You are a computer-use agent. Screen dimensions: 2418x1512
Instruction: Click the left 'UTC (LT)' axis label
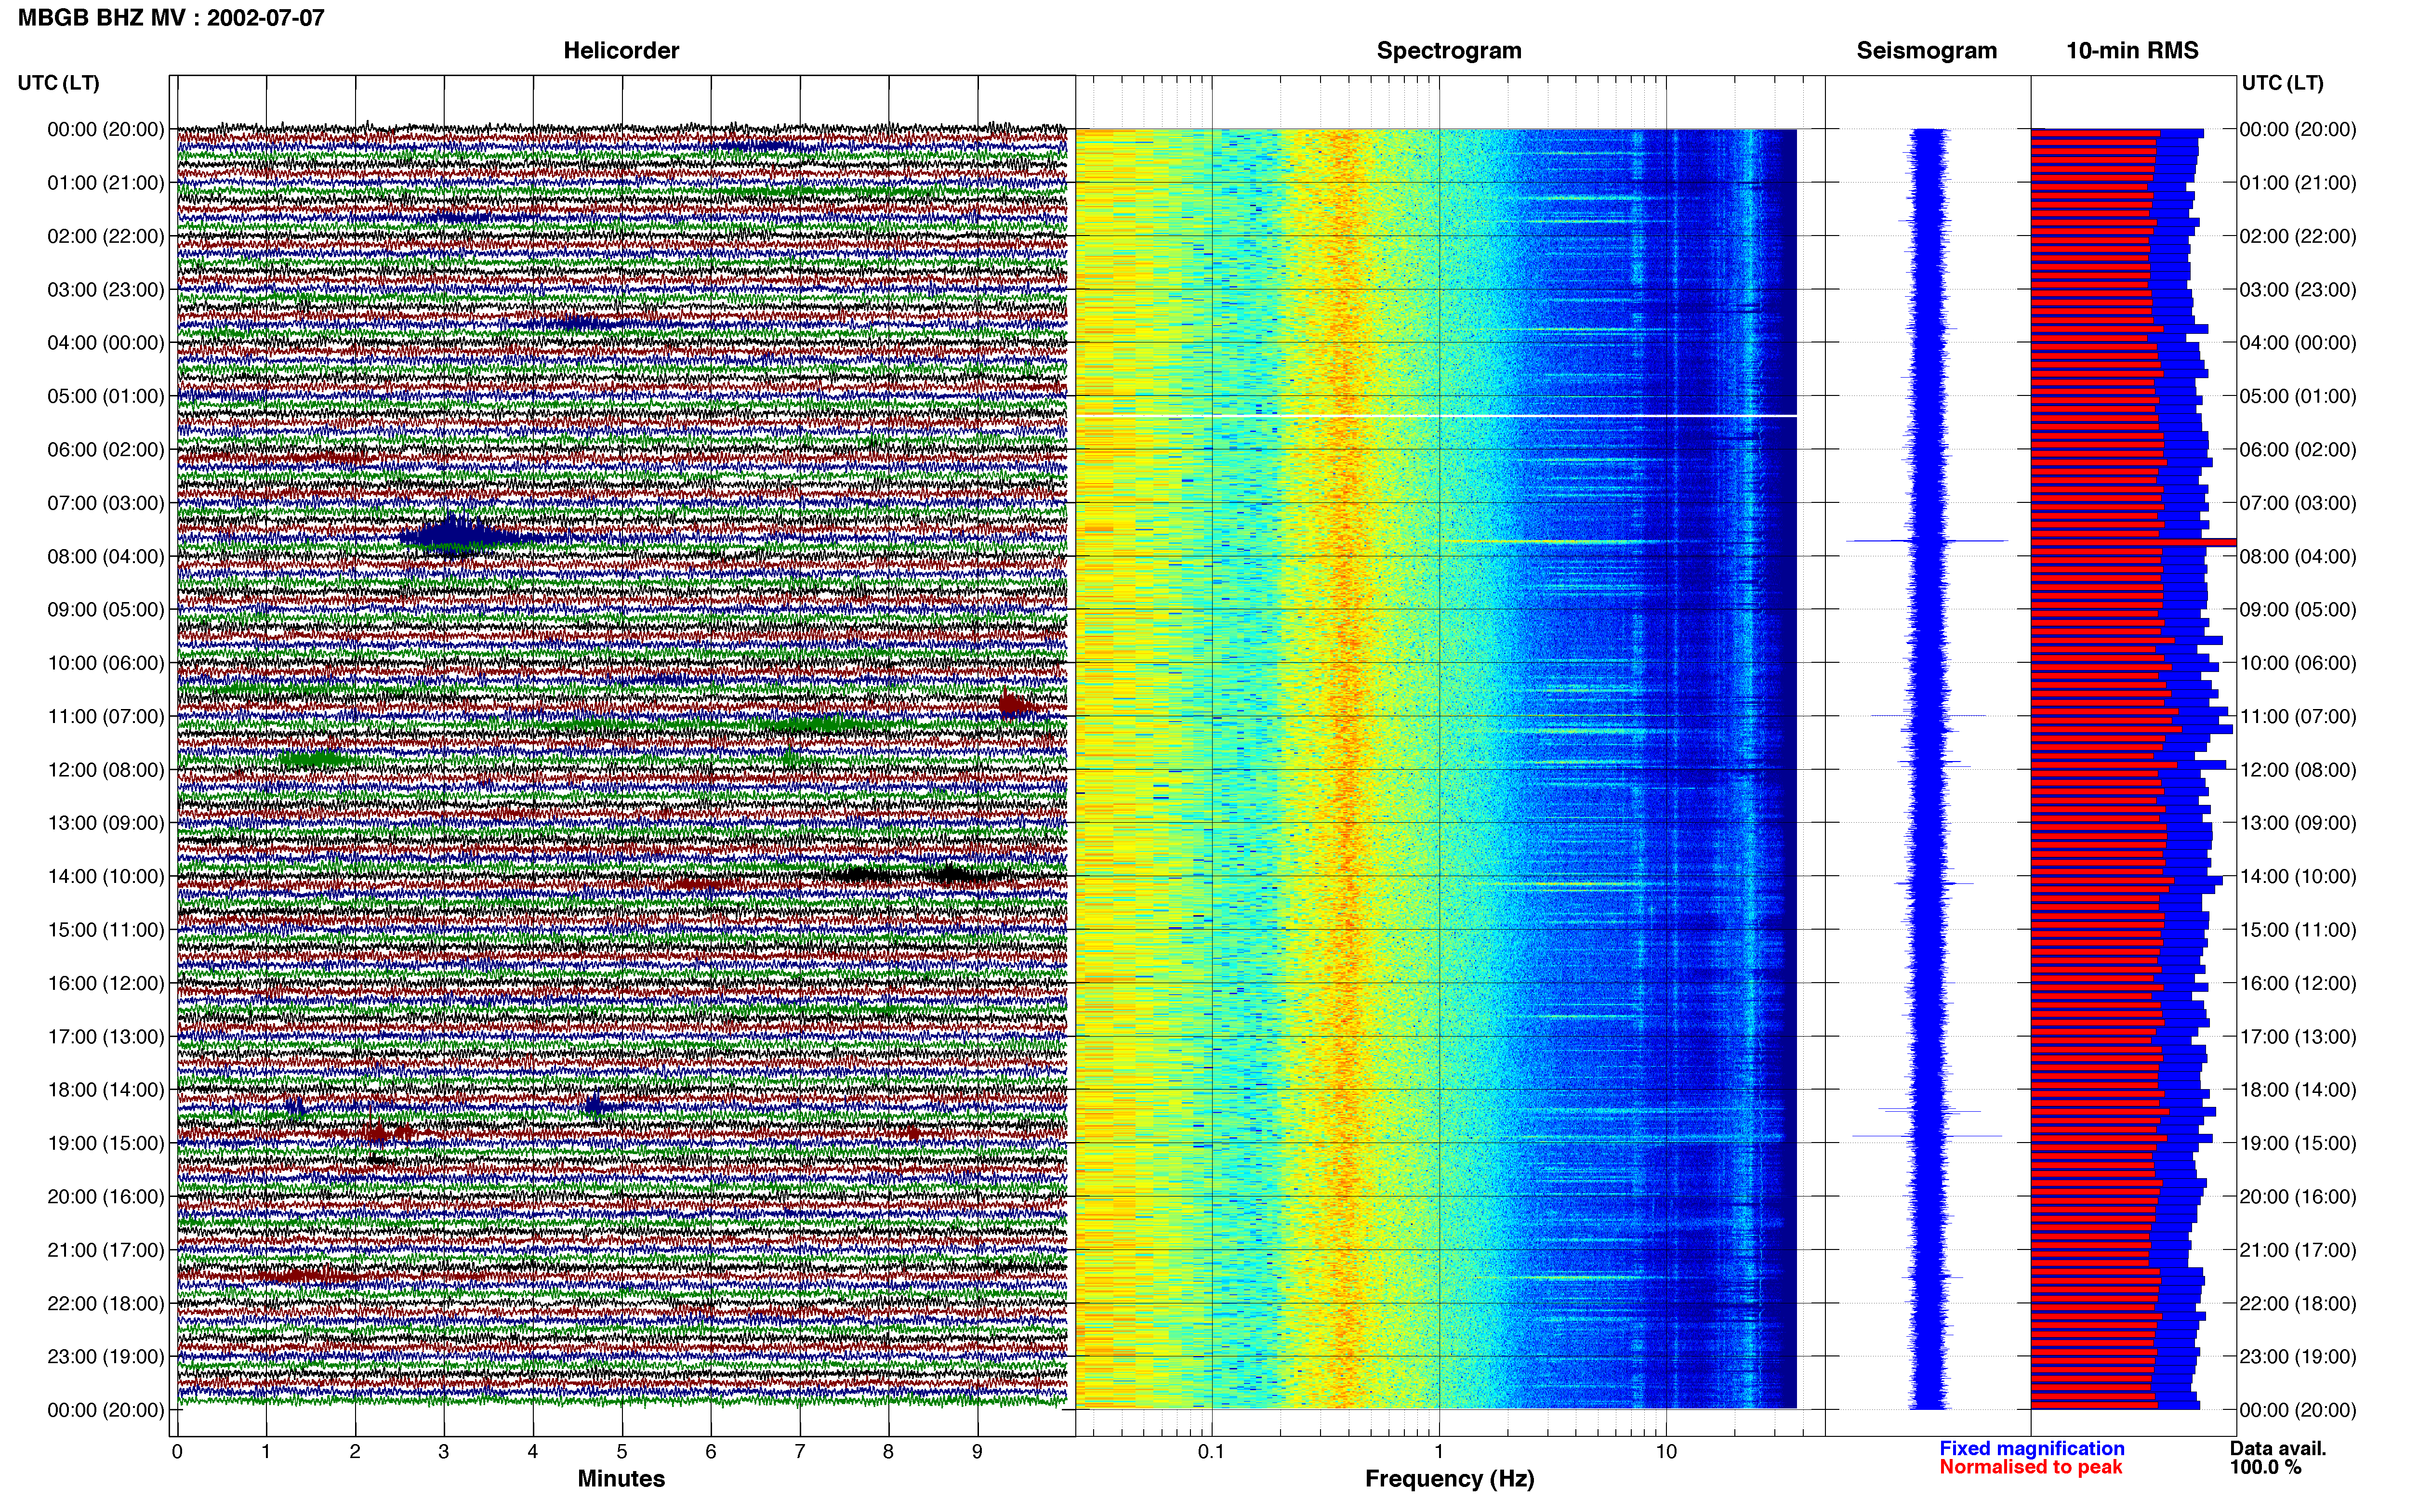point(59,83)
